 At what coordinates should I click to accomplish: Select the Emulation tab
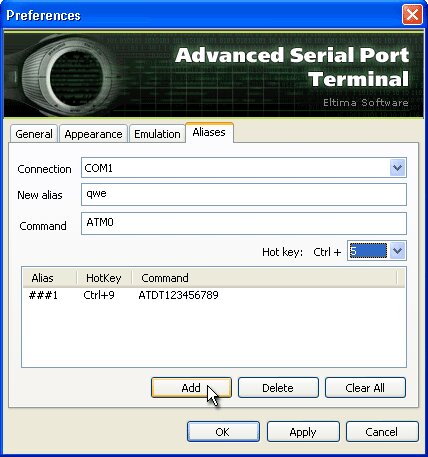[157, 134]
